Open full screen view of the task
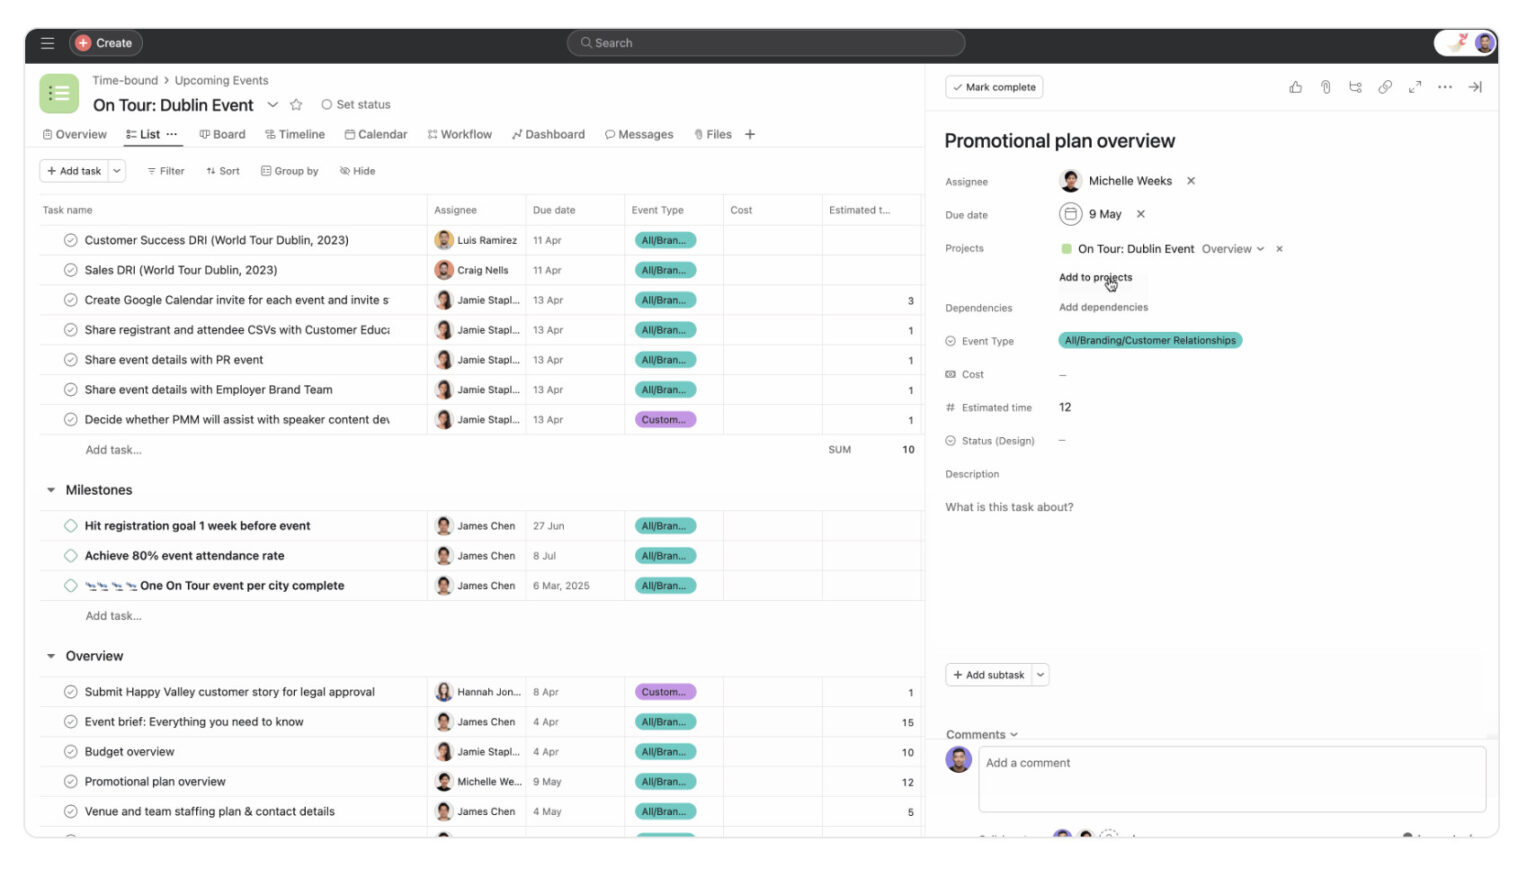The image size is (1536, 878). click(1415, 87)
